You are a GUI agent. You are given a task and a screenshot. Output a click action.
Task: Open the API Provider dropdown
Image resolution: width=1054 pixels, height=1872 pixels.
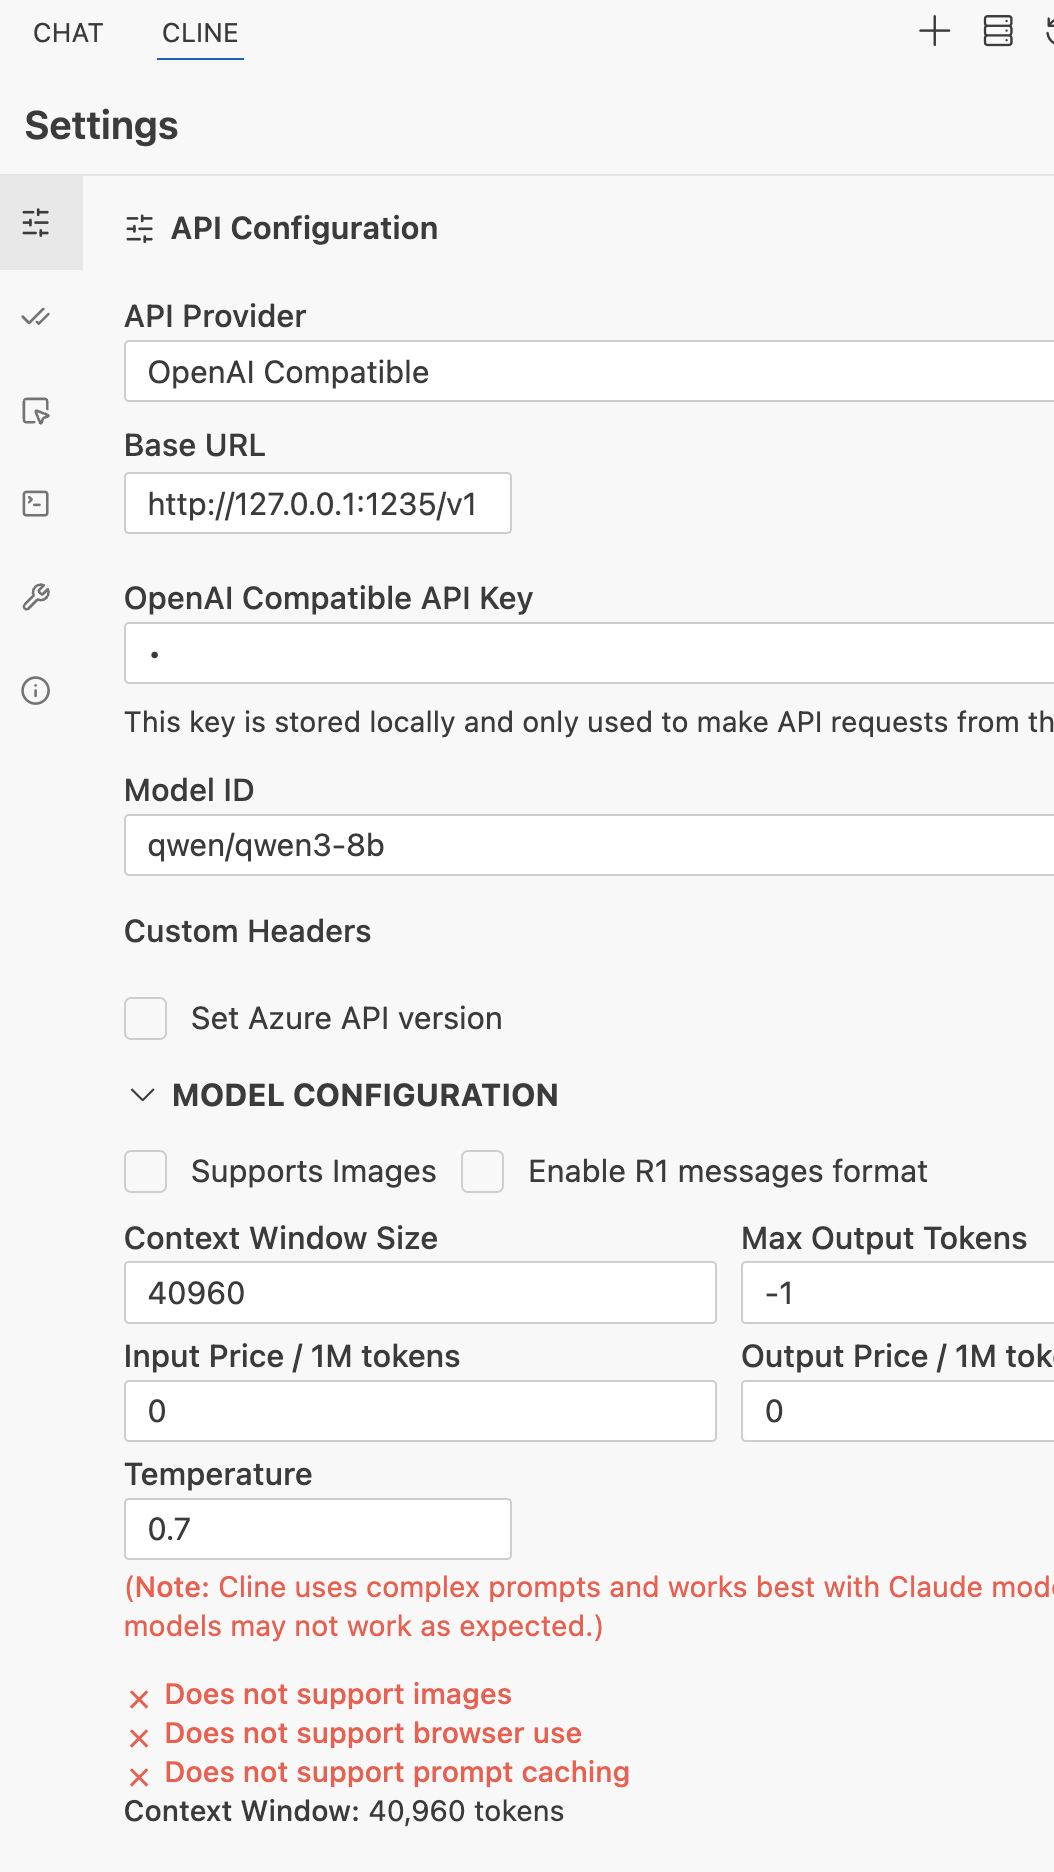588,372
